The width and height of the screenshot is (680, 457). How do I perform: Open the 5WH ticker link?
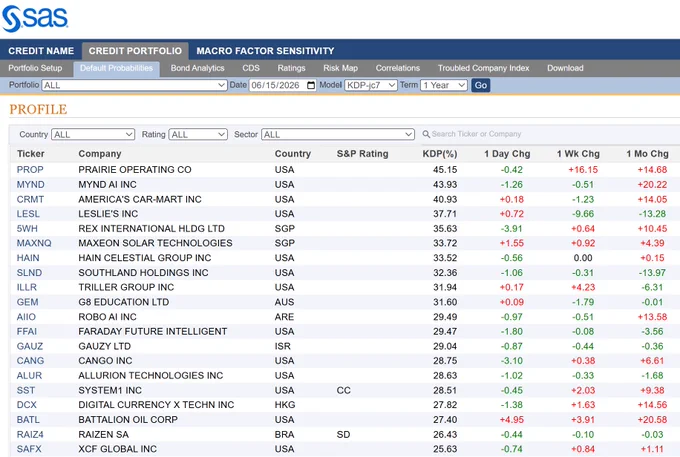[27, 228]
